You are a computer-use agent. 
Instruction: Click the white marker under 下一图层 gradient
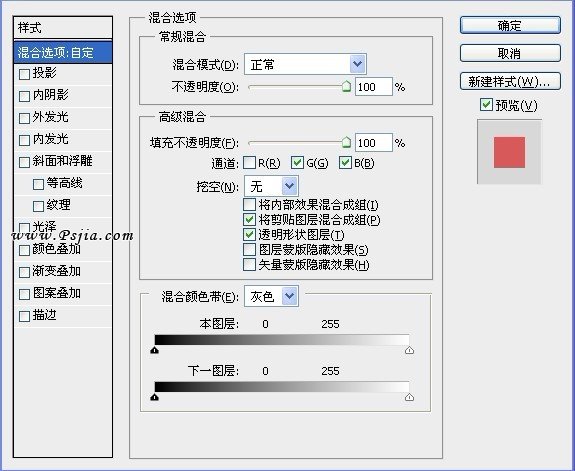pyautogui.click(x=410, y=397)
